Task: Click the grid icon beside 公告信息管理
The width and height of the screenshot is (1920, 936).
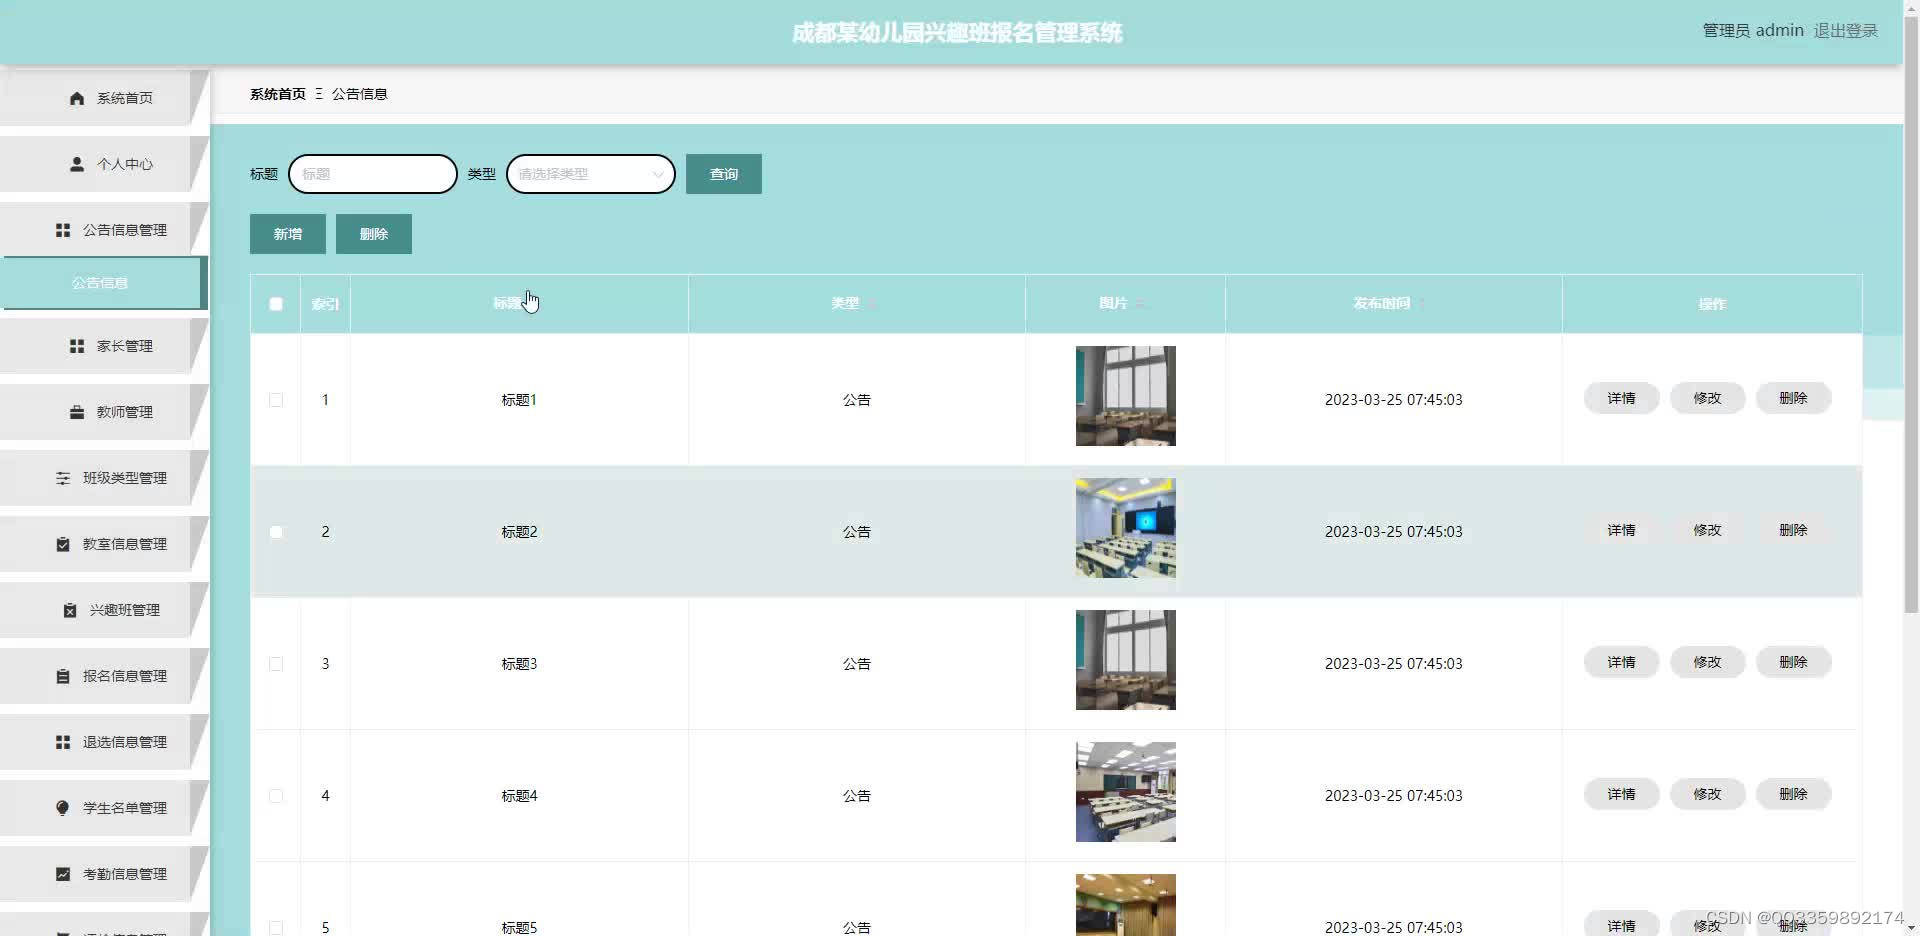Action: (63, 230)
